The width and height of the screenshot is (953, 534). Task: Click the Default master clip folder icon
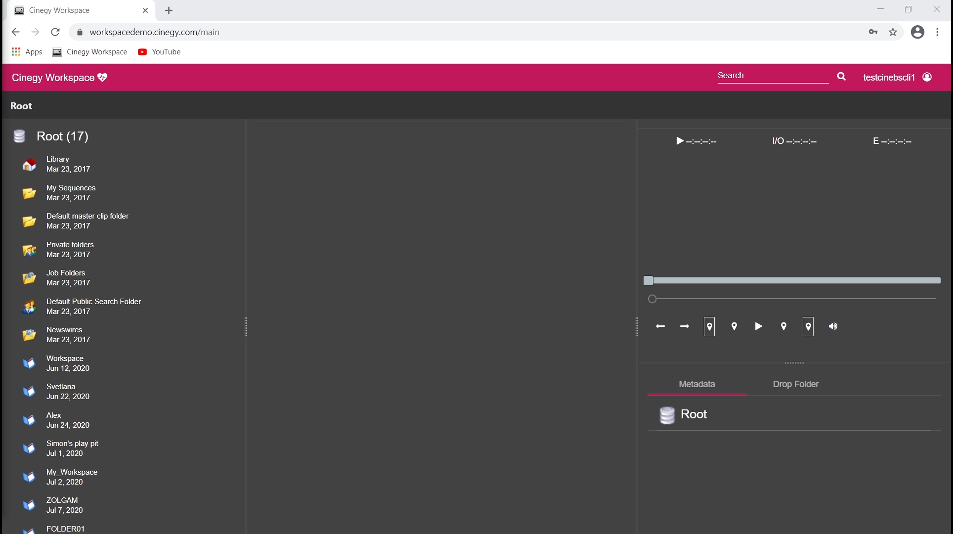[29, 221]
